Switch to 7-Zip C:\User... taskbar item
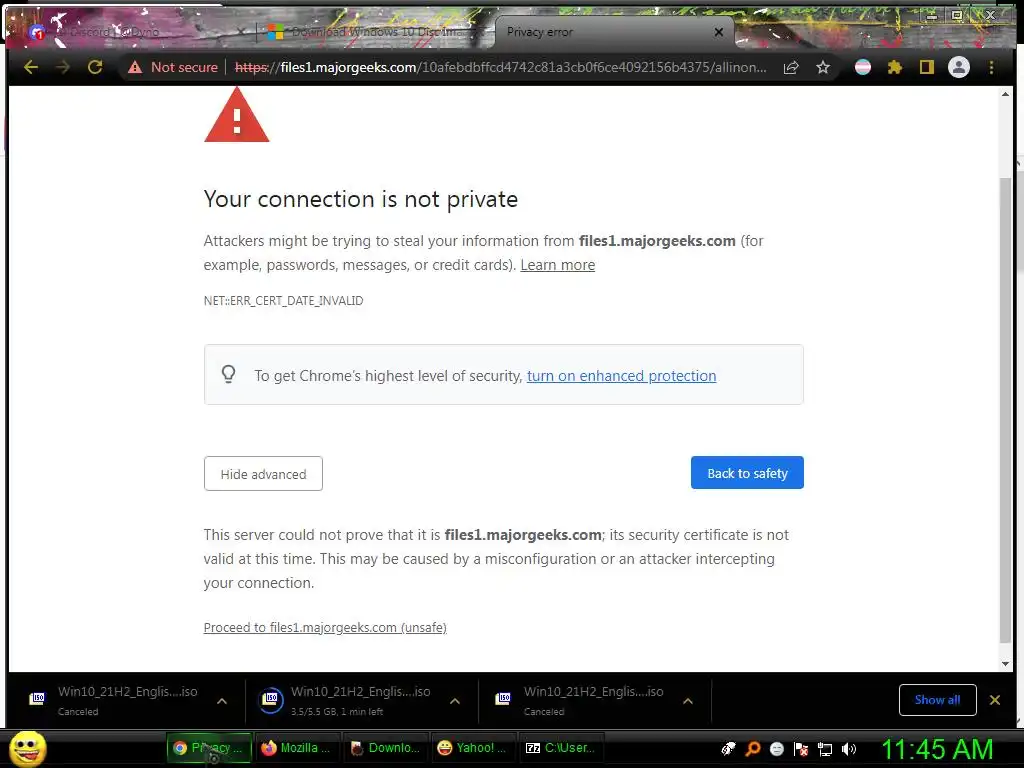 click(x=561, y=748)
